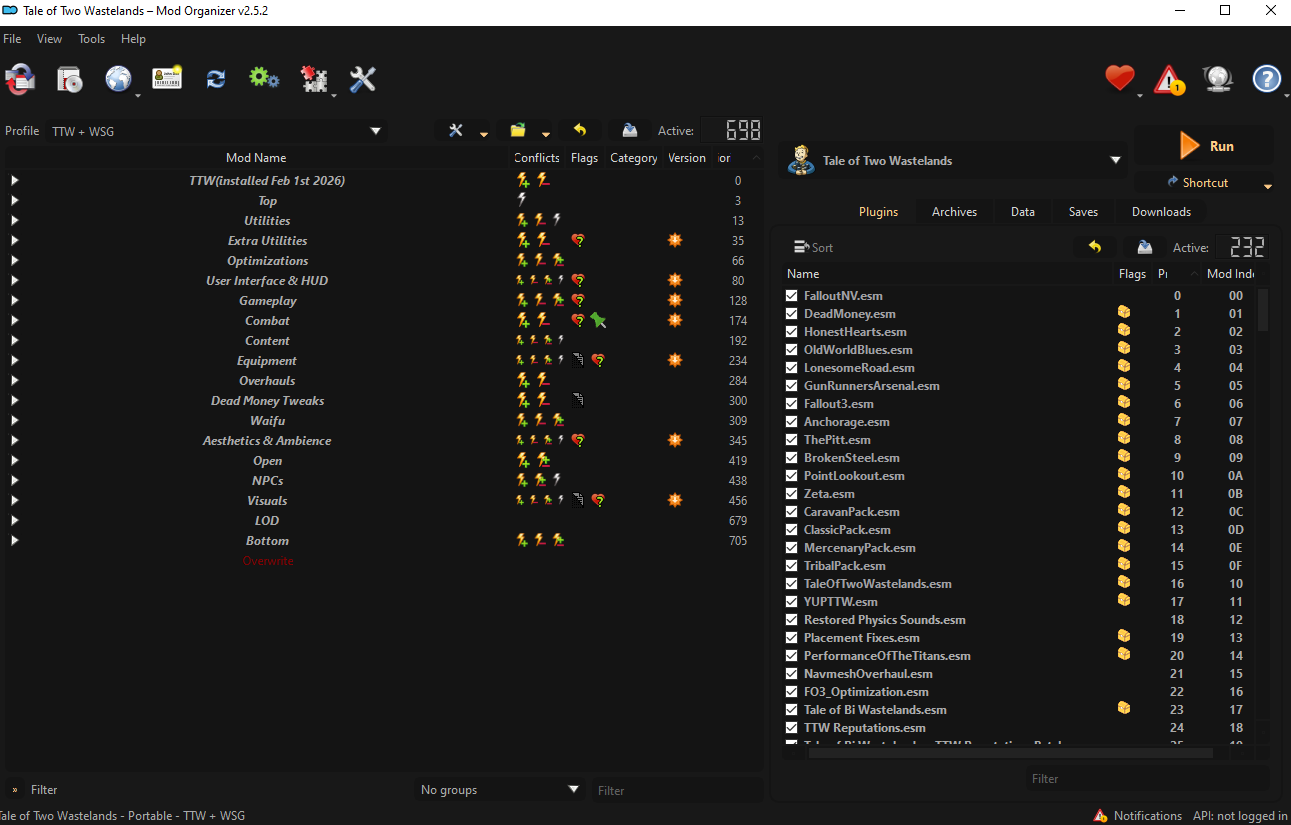Image resolution: width=1291 pixels, height=825 pixels.
Task: Sort mods by the Mod Name column header
Action: pyautogui.click(x=256, y=158)
